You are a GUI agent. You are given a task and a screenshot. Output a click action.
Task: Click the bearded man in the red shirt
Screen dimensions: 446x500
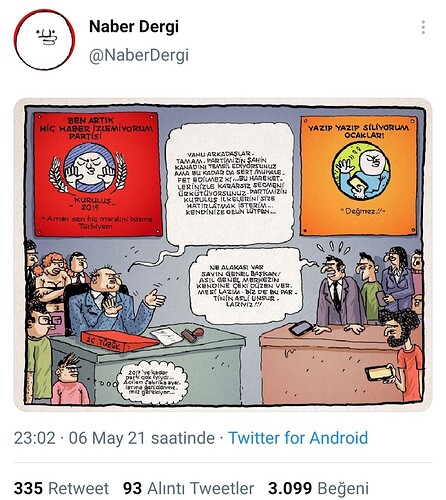coord(402,353)
